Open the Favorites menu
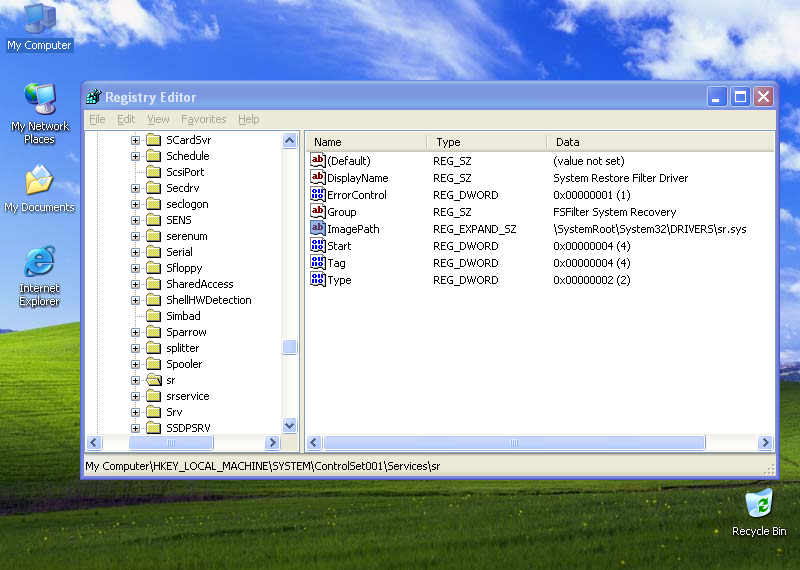The height and width of the screenshot is (570, 800). click(x=204, y=119)
